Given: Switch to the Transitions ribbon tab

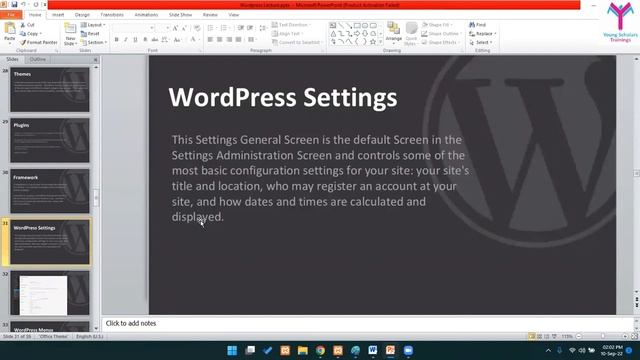Looking at the screenshot, I should click(112, 15).
